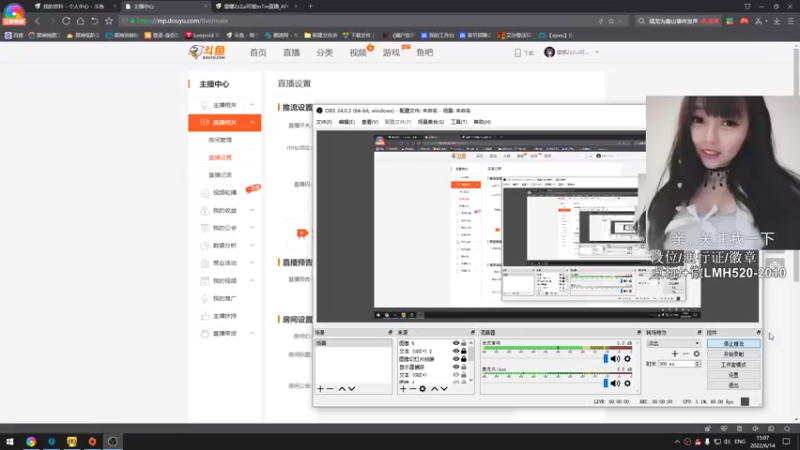800x450 pixels.
Task: Toggle visibility eye for 文本 (GDI+) source
Action: click(x=456, y=374)
